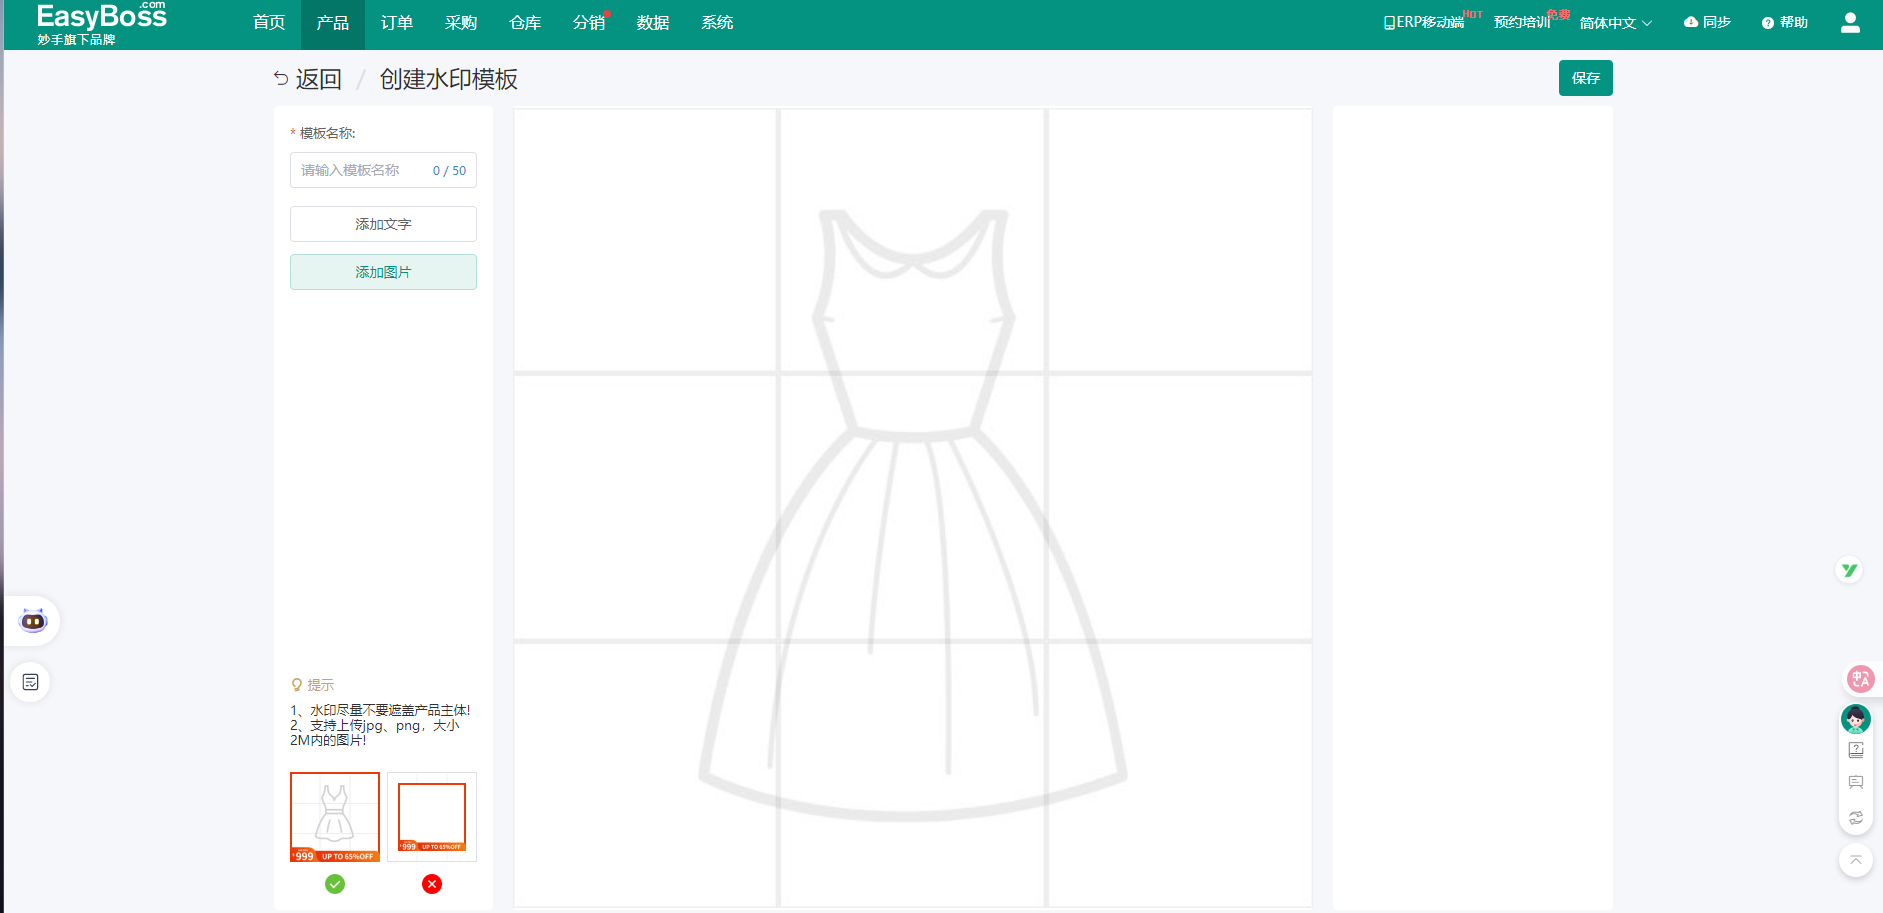
Task: Open the customer service avatar icon
Action: [1855, 718]
